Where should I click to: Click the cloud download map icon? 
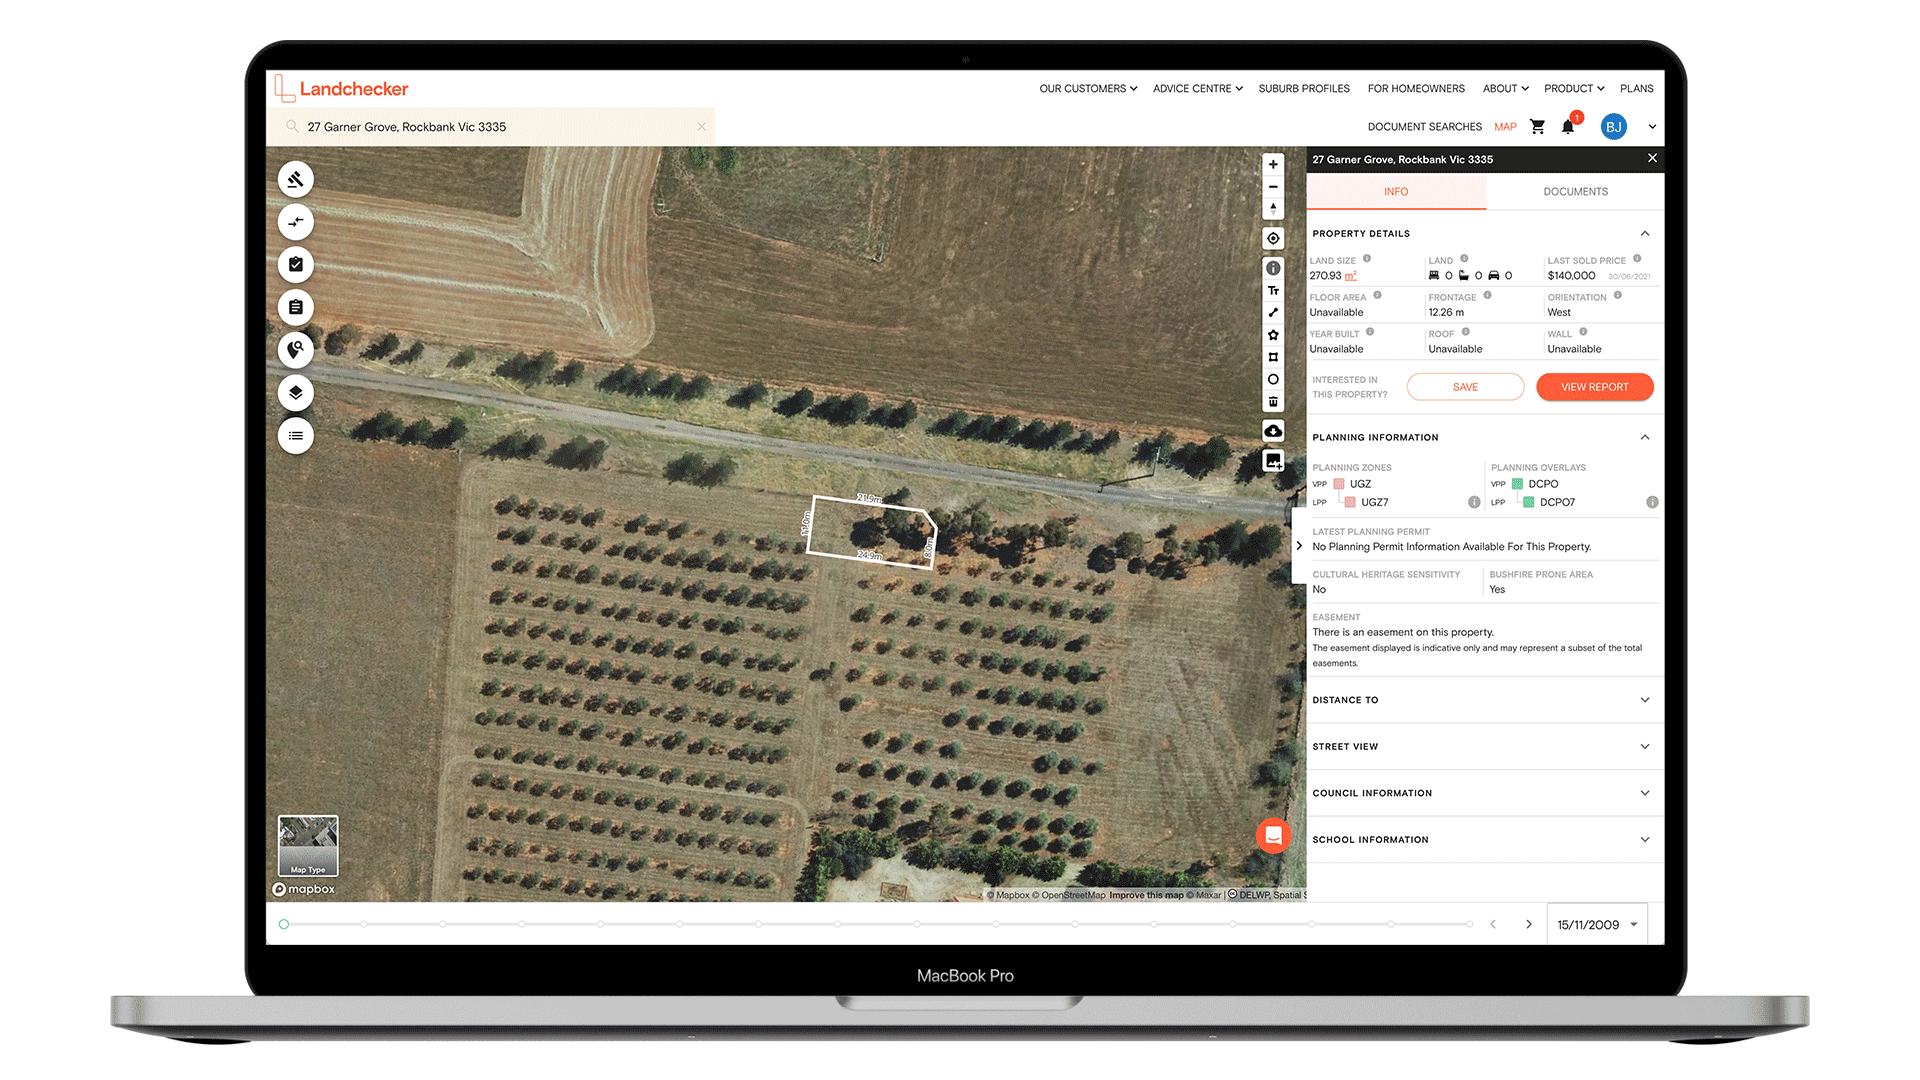(x=1273, y=431)
